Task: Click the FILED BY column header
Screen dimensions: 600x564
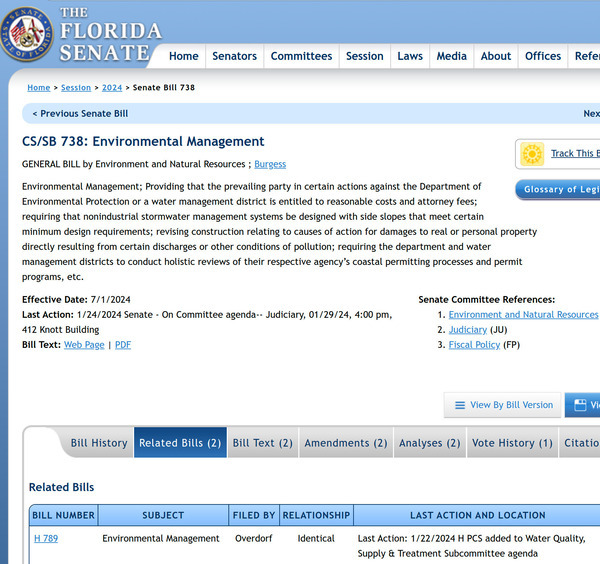Action: click(x=254, y=515)
